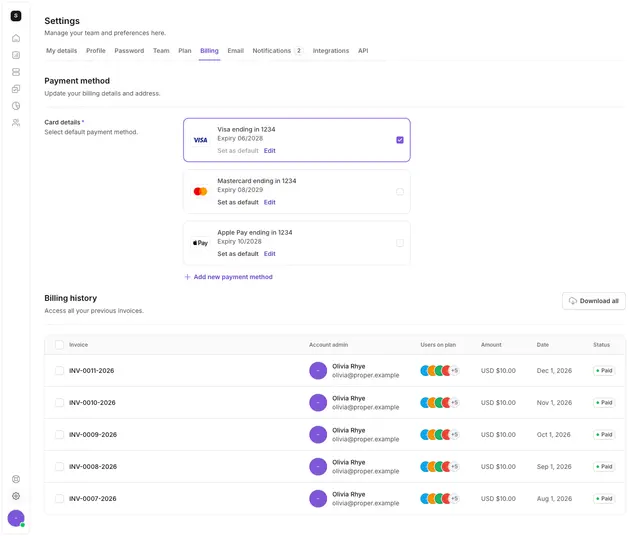Click the user avatars in INV-0008-2026 row
The image size is (640, 536).
click(x=440, y=467)
